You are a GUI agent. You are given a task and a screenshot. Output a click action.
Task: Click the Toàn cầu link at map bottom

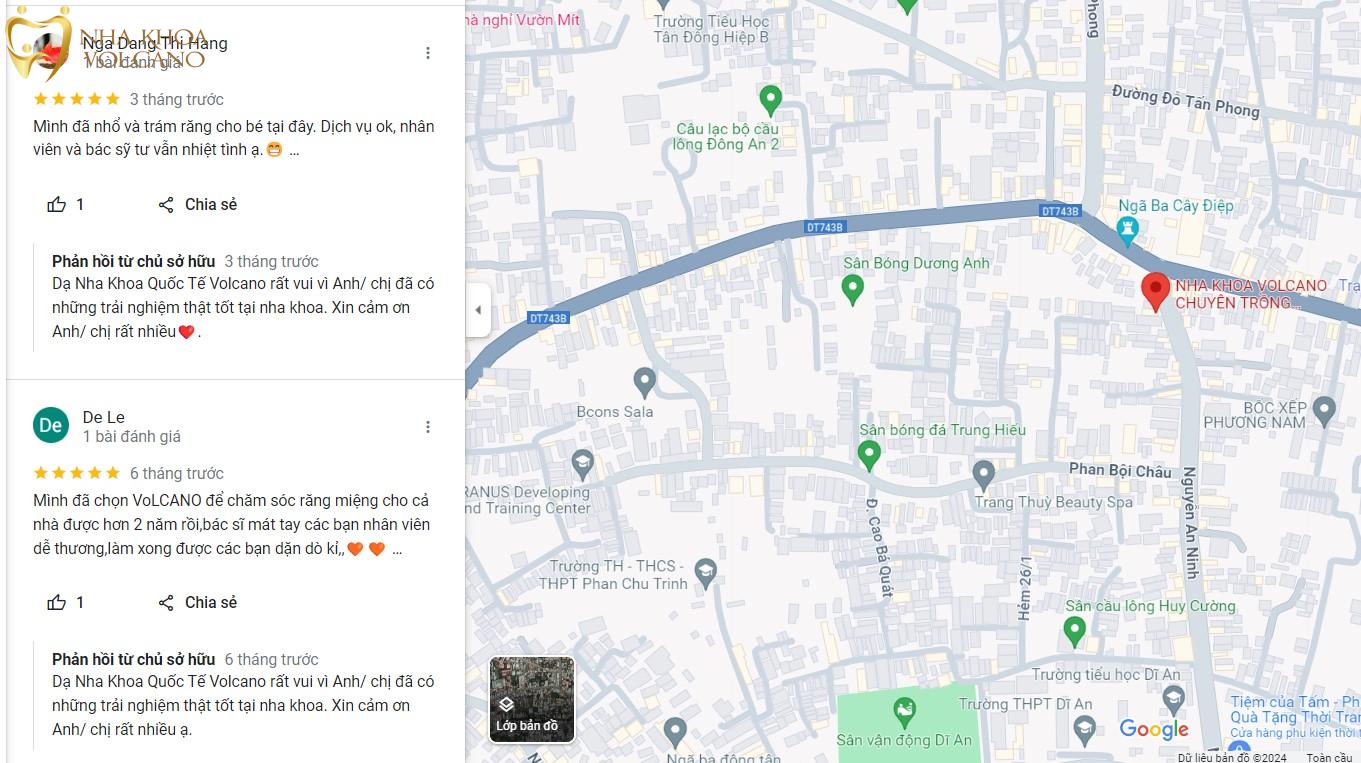[1329, 757]
